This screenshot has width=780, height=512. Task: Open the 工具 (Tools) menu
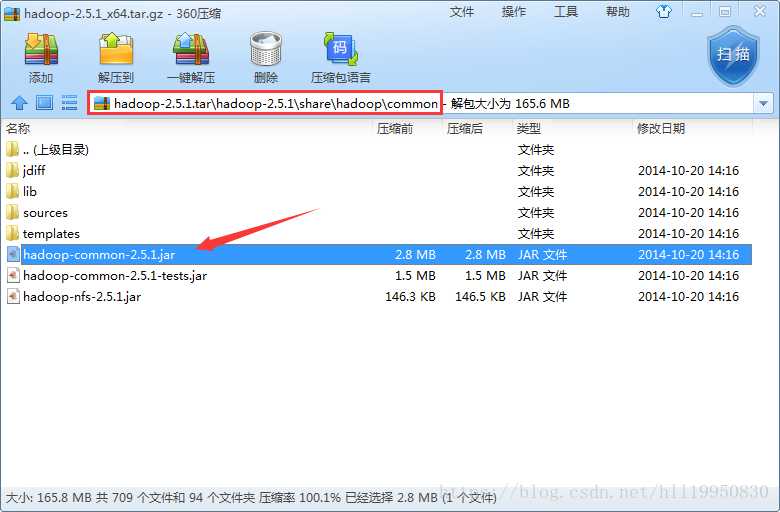566,11
